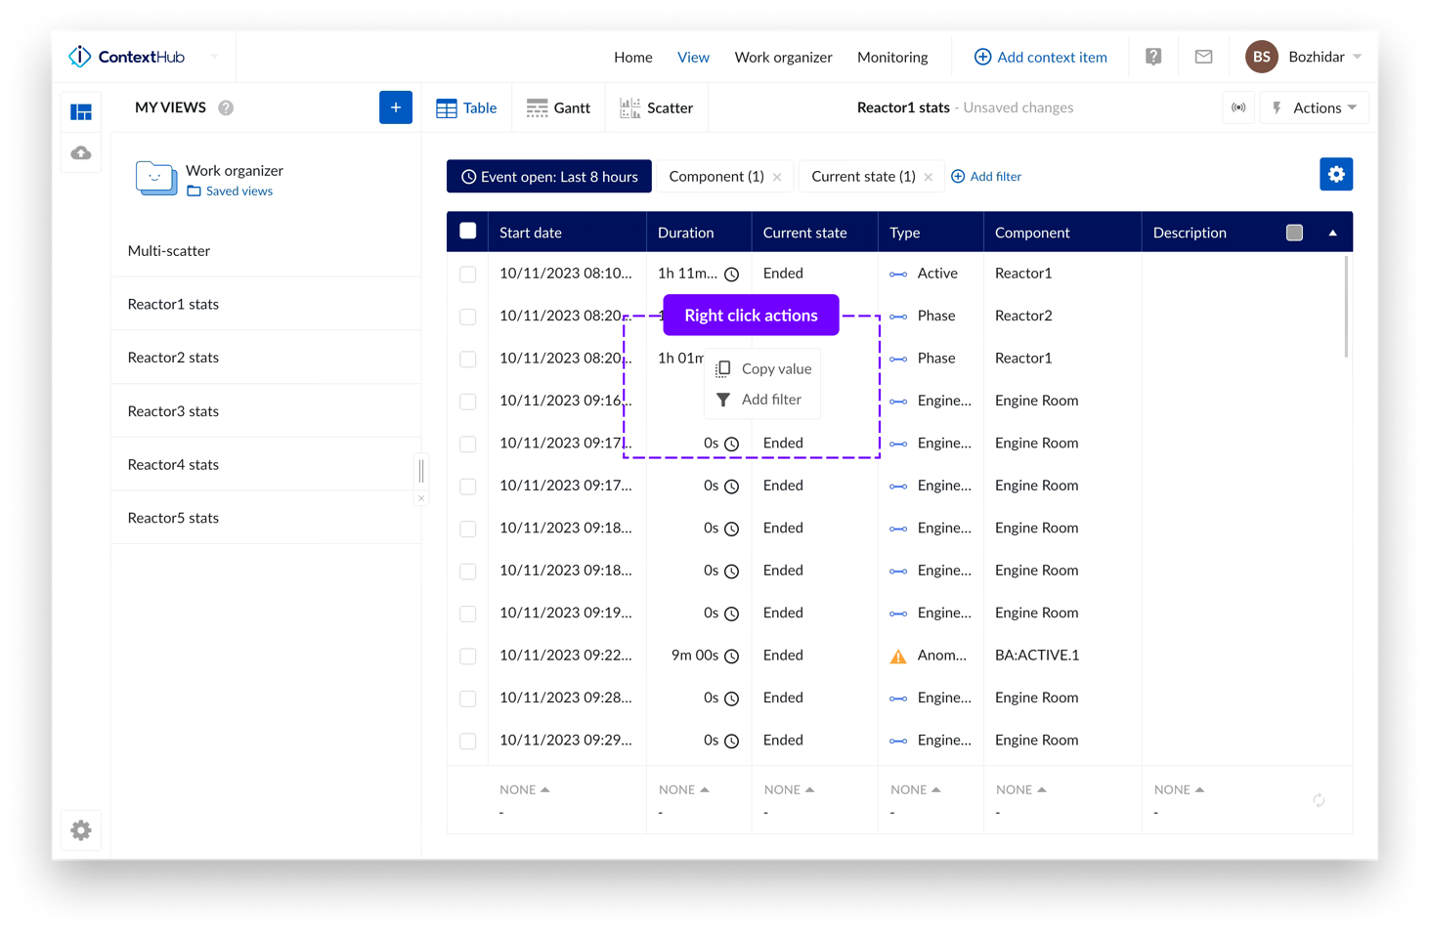The image size is (1430, 935).
Task: Click the blue table settings gear icon
Action: click(x=1336, y=175)
